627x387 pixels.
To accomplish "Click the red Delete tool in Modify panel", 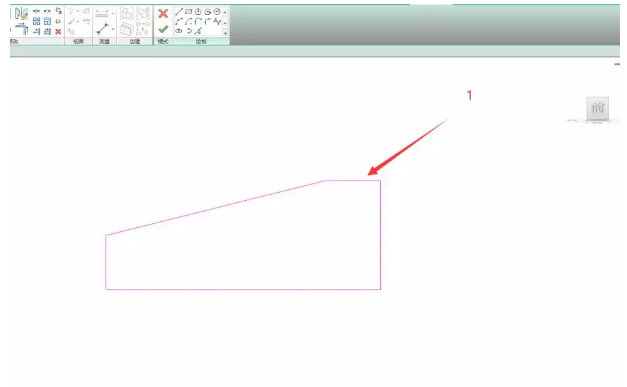I will coord(58,31).
